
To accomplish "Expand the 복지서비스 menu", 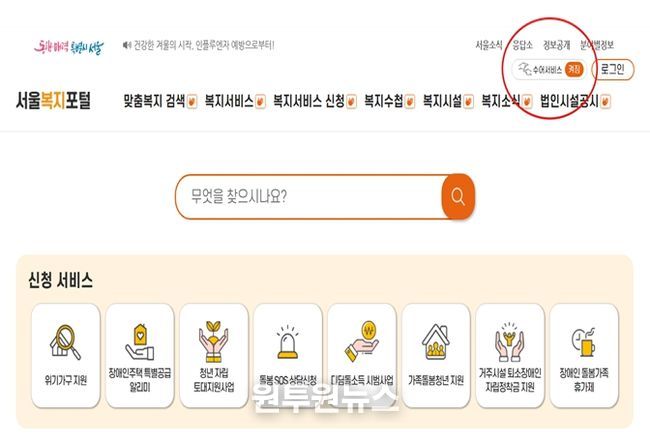I will click(229, 101).
